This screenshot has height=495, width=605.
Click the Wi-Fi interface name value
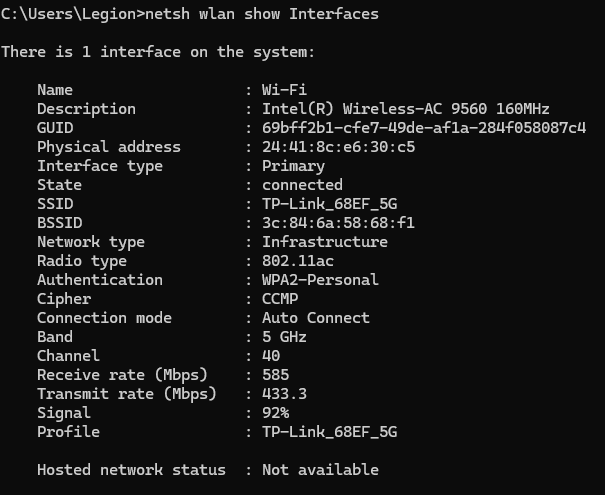284,90
